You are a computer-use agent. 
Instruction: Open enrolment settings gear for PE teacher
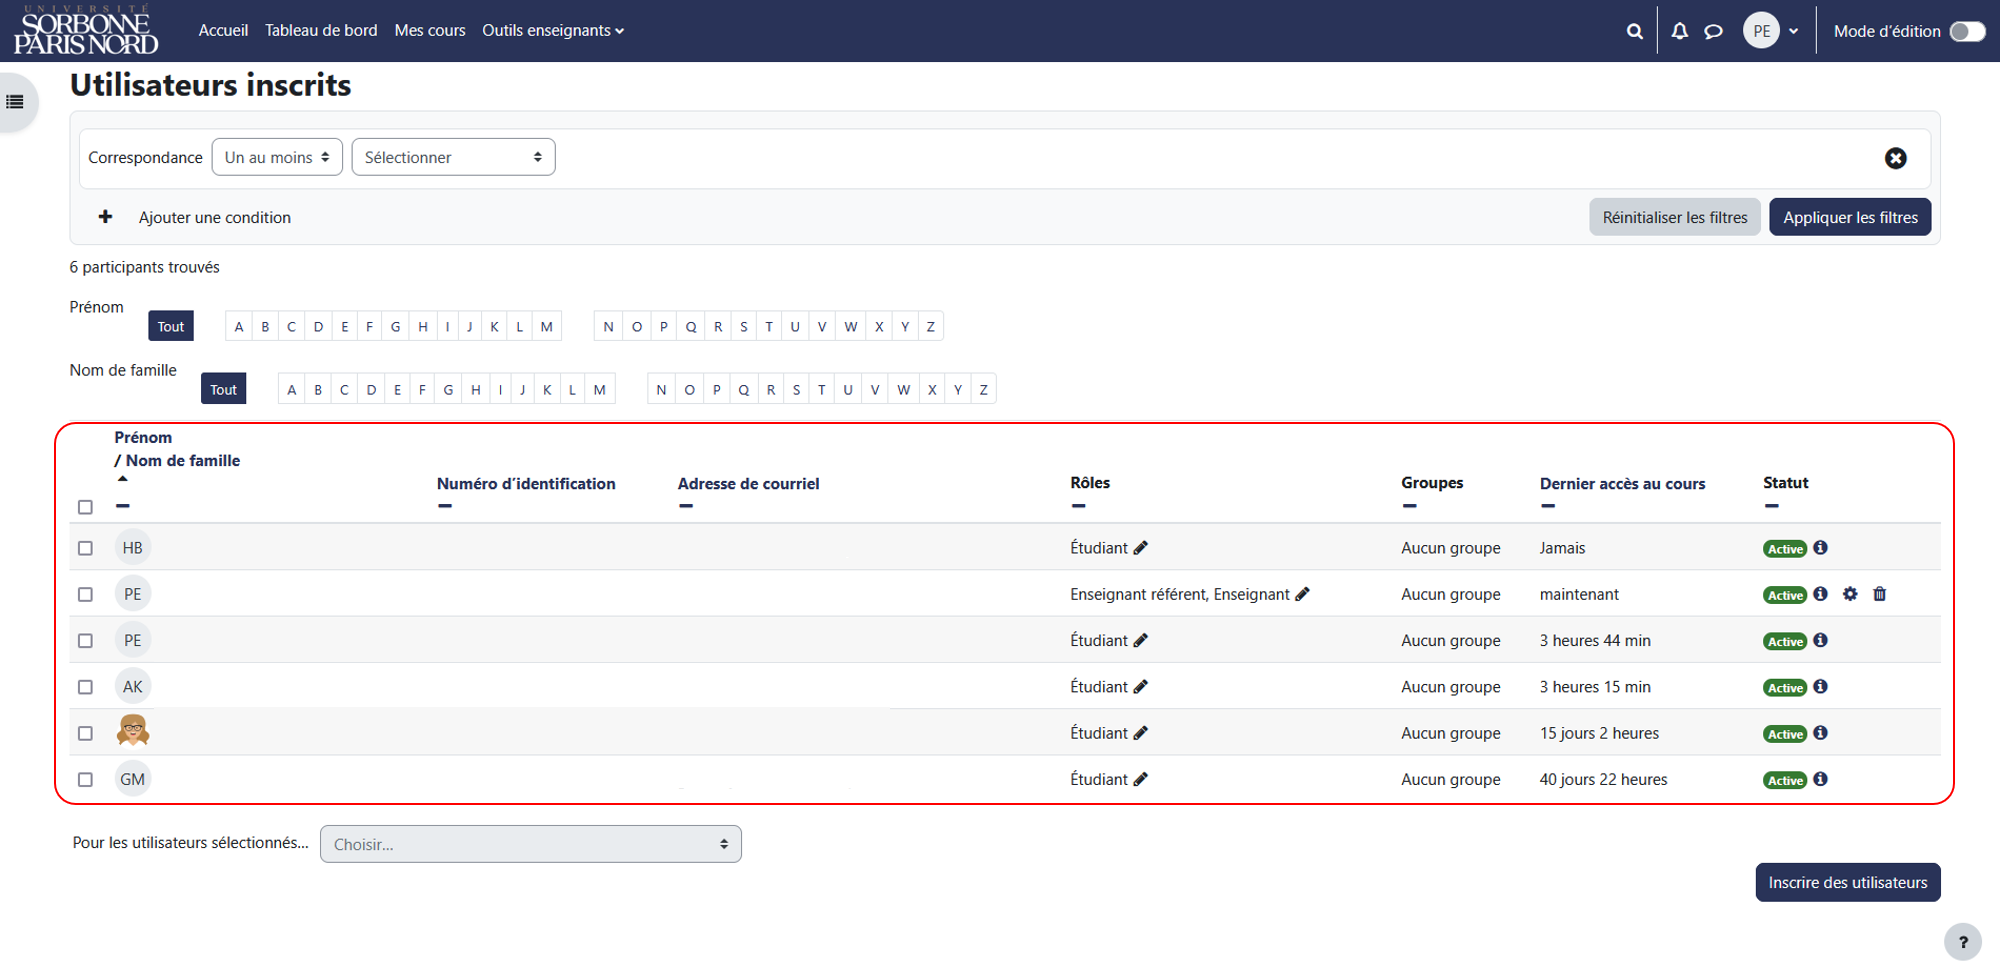tap(1850, 594)
